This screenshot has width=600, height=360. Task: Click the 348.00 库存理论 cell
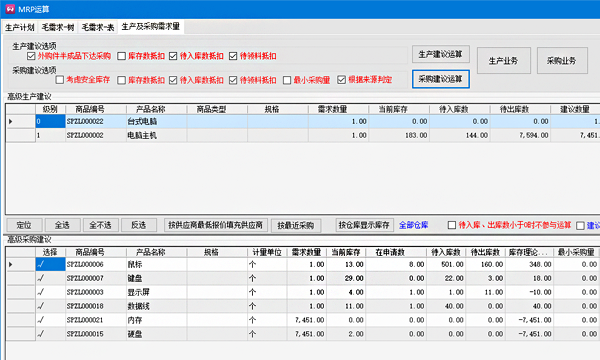[x=530, y=264]
